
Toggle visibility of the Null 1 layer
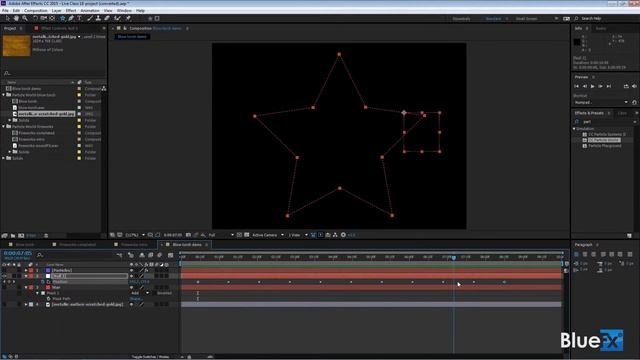[x=4, y=276]
